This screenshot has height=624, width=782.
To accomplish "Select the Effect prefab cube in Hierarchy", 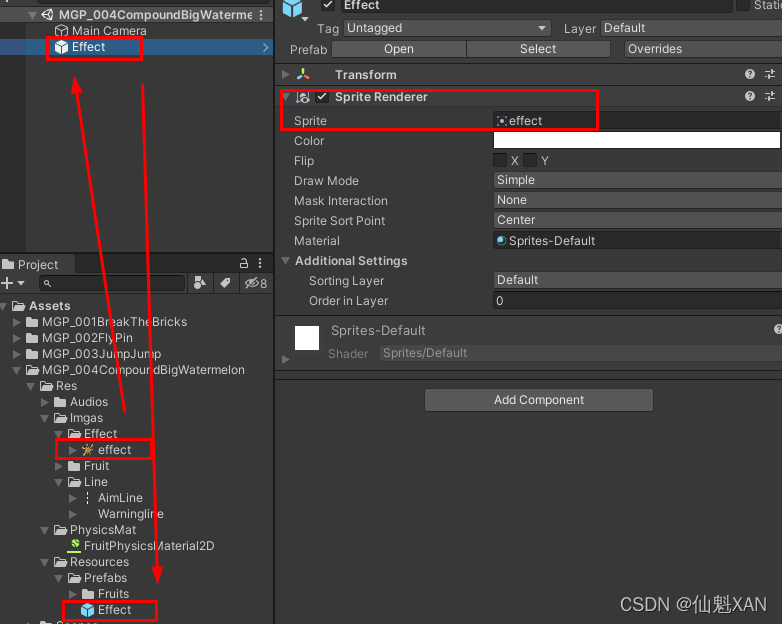I will 61,47.
